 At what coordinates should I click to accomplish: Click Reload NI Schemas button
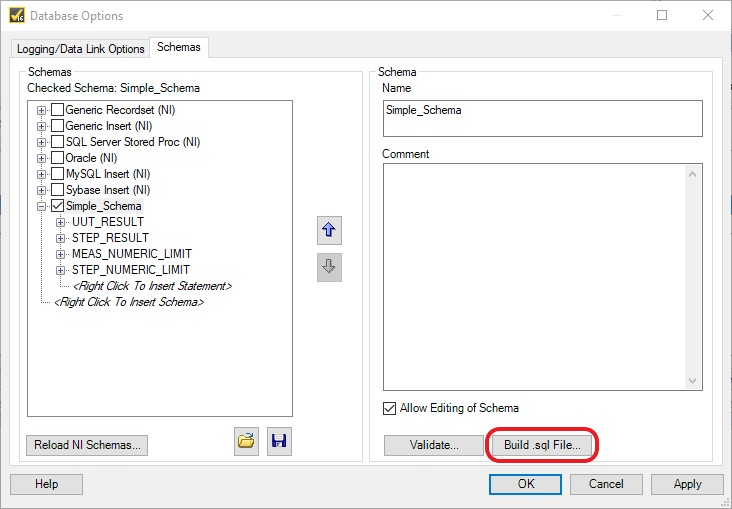(87, 445)
